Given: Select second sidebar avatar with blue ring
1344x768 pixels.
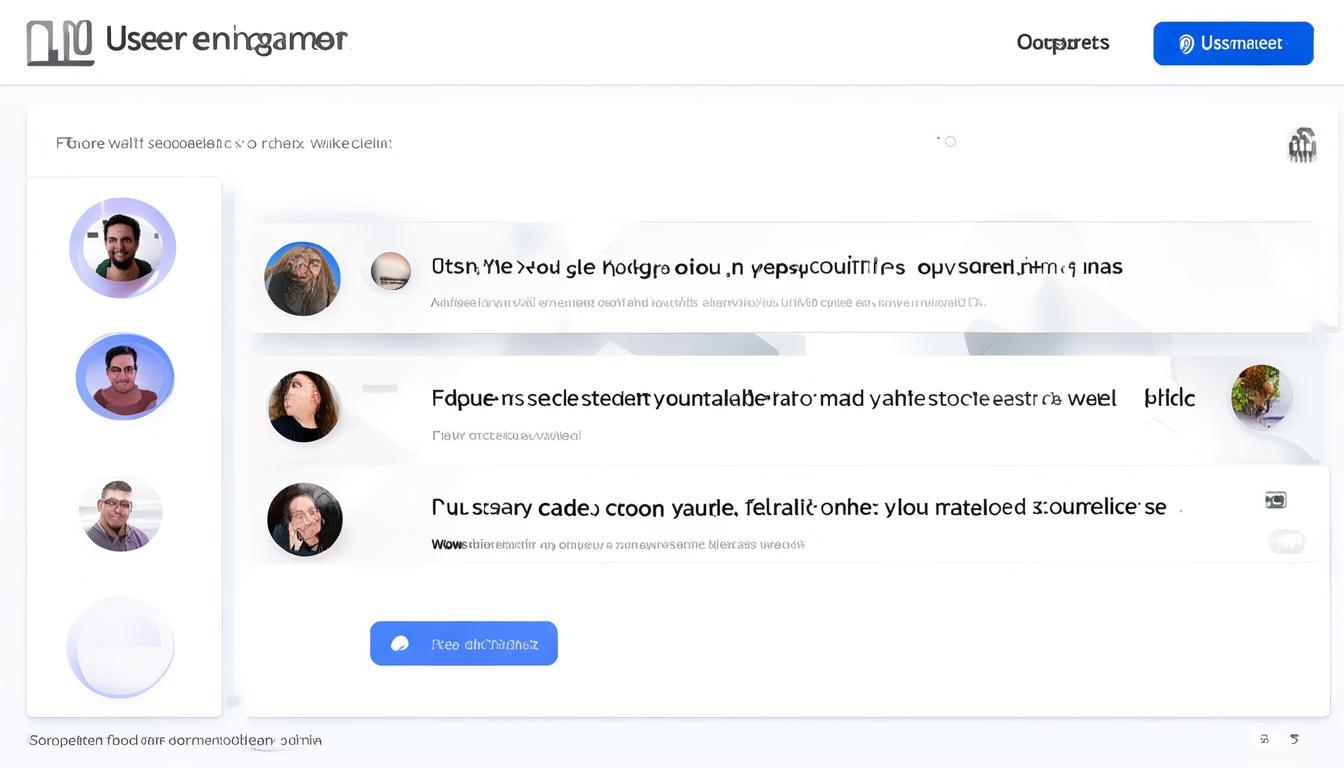Looking at the screenshot, I should pos(125,377).
